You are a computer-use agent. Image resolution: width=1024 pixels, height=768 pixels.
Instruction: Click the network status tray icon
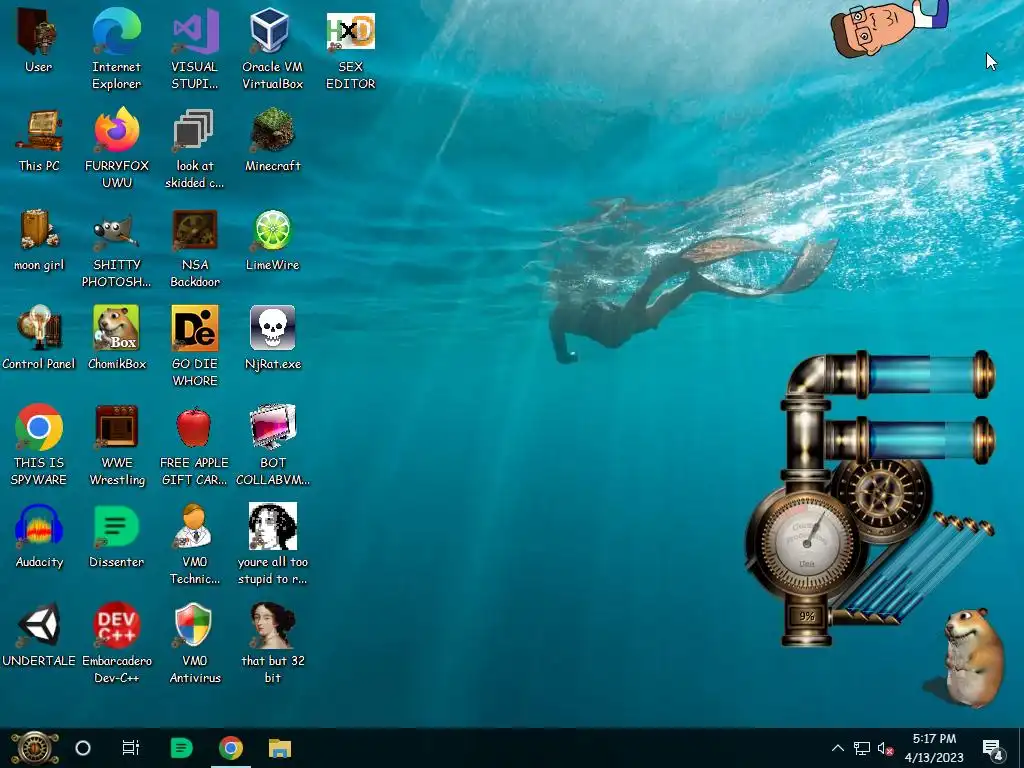tap(862, 748)
